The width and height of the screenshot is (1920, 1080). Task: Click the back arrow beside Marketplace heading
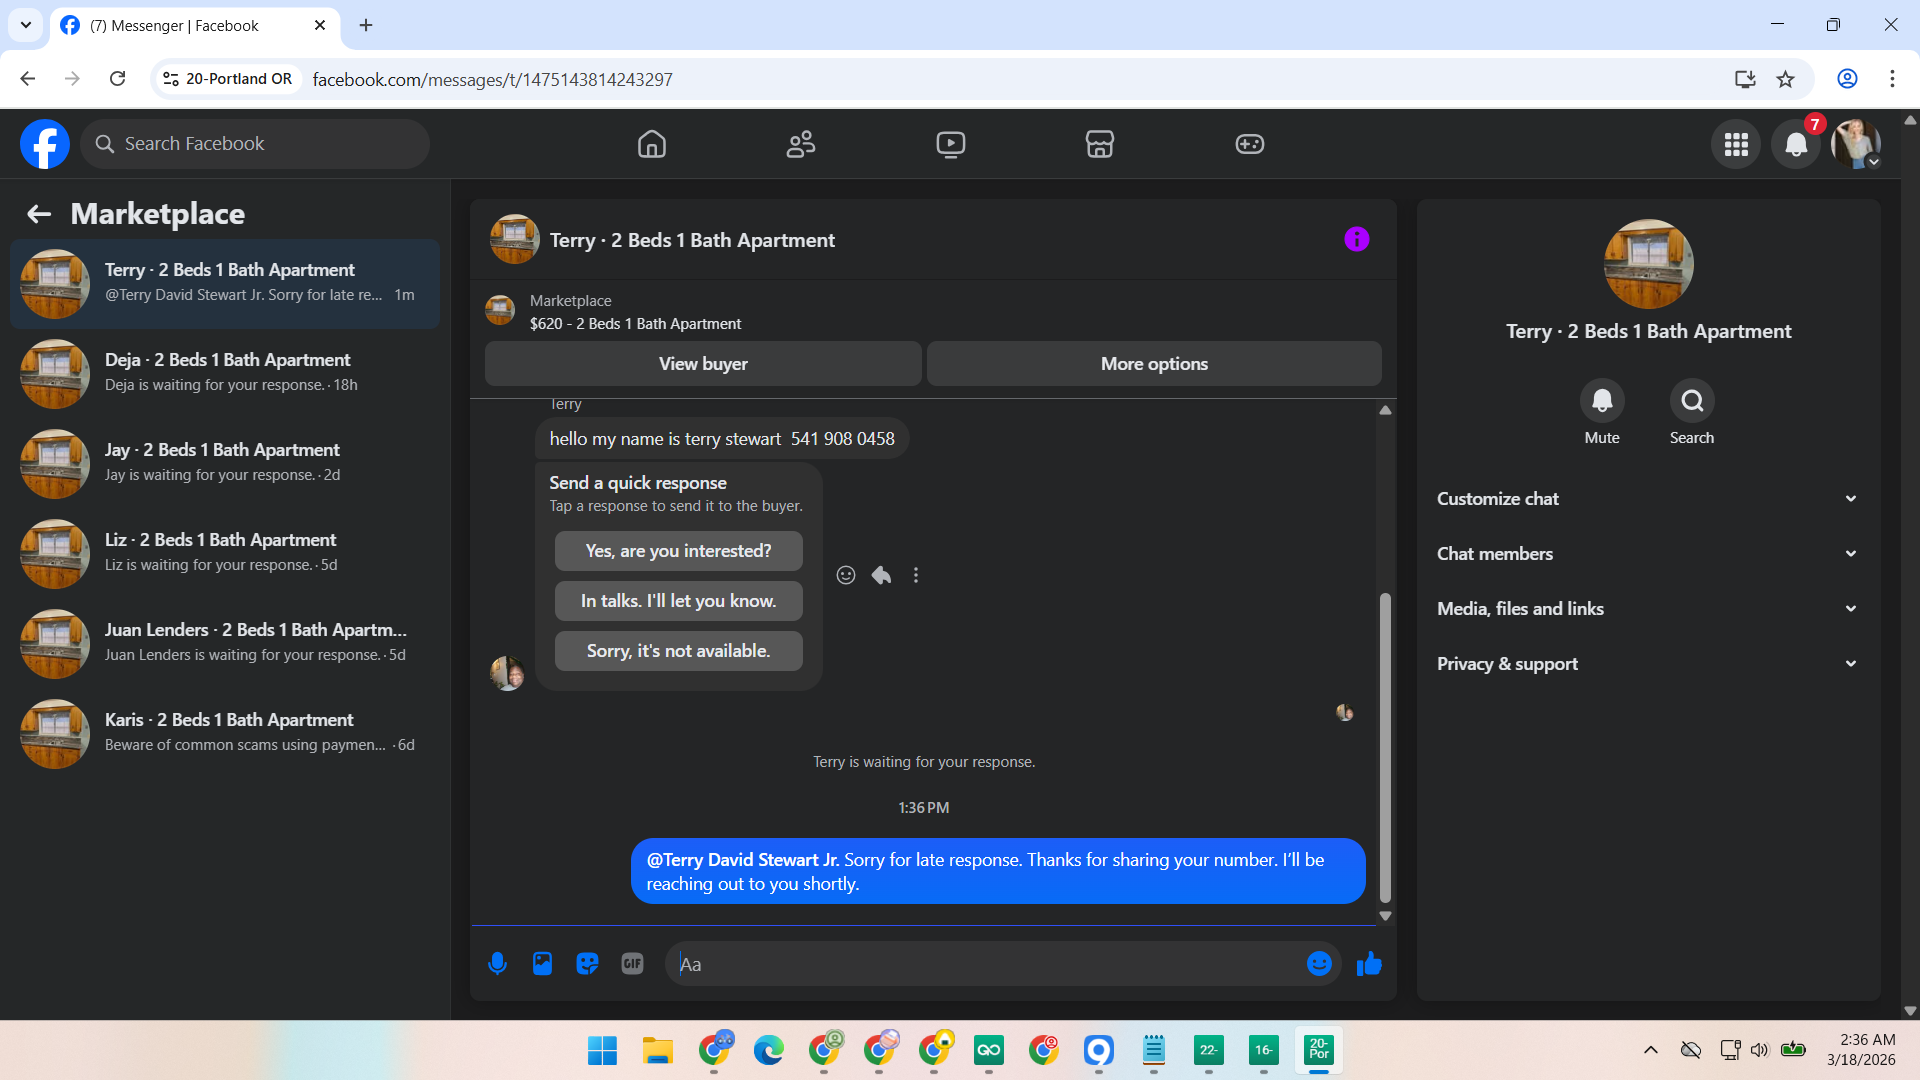coord(39,214)
